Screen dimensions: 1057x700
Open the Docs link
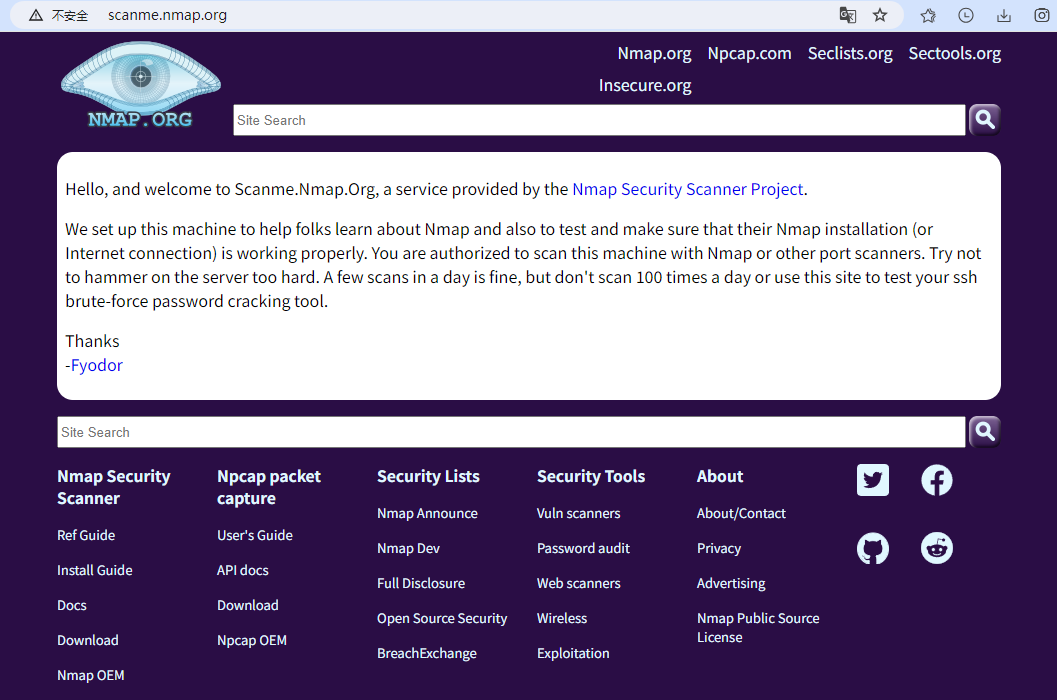71,606
